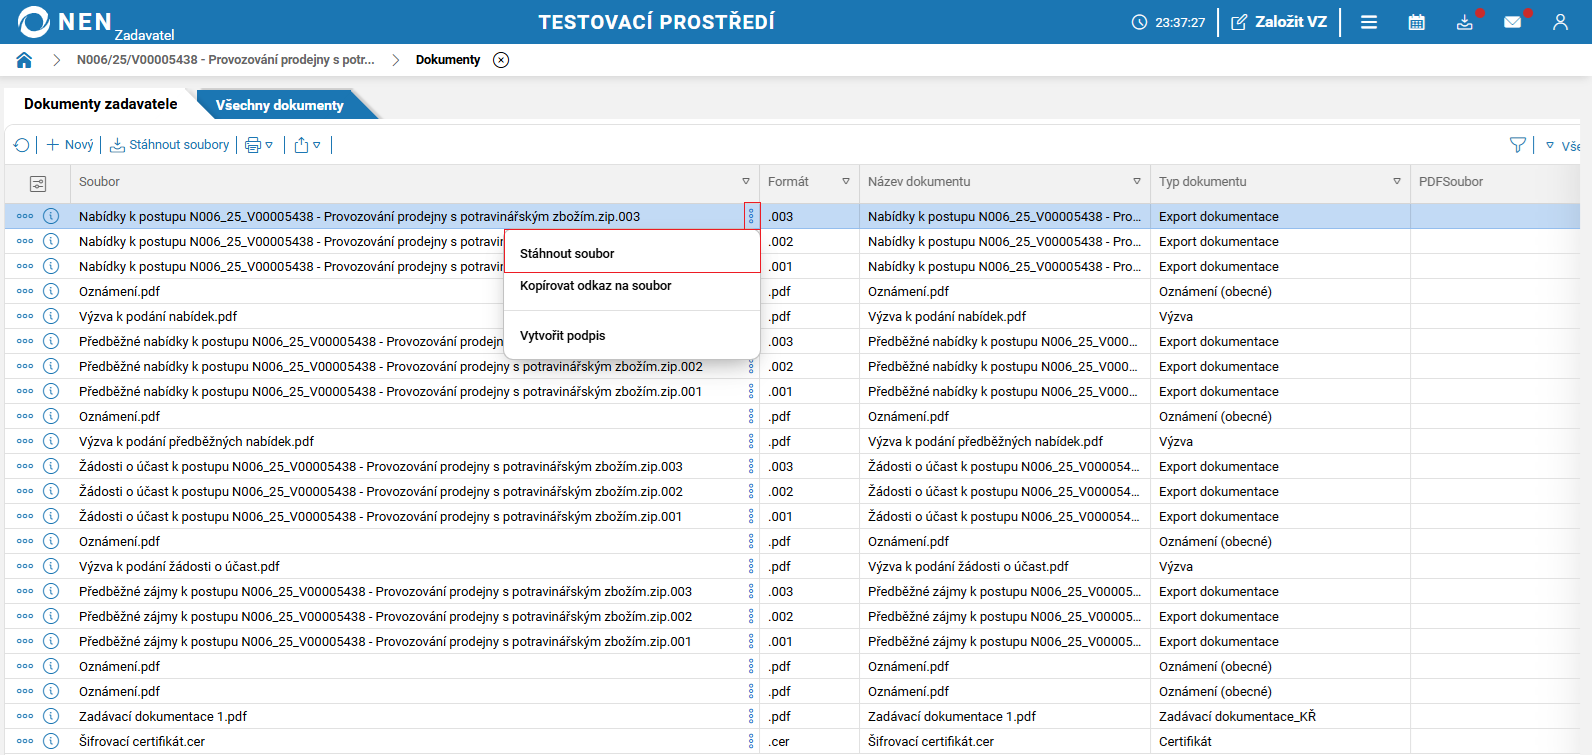Image resolution: width=1592 pixels, height=755 pixels.
Task: Open the calendar icon in the header
Action: tap(1416, 22)
